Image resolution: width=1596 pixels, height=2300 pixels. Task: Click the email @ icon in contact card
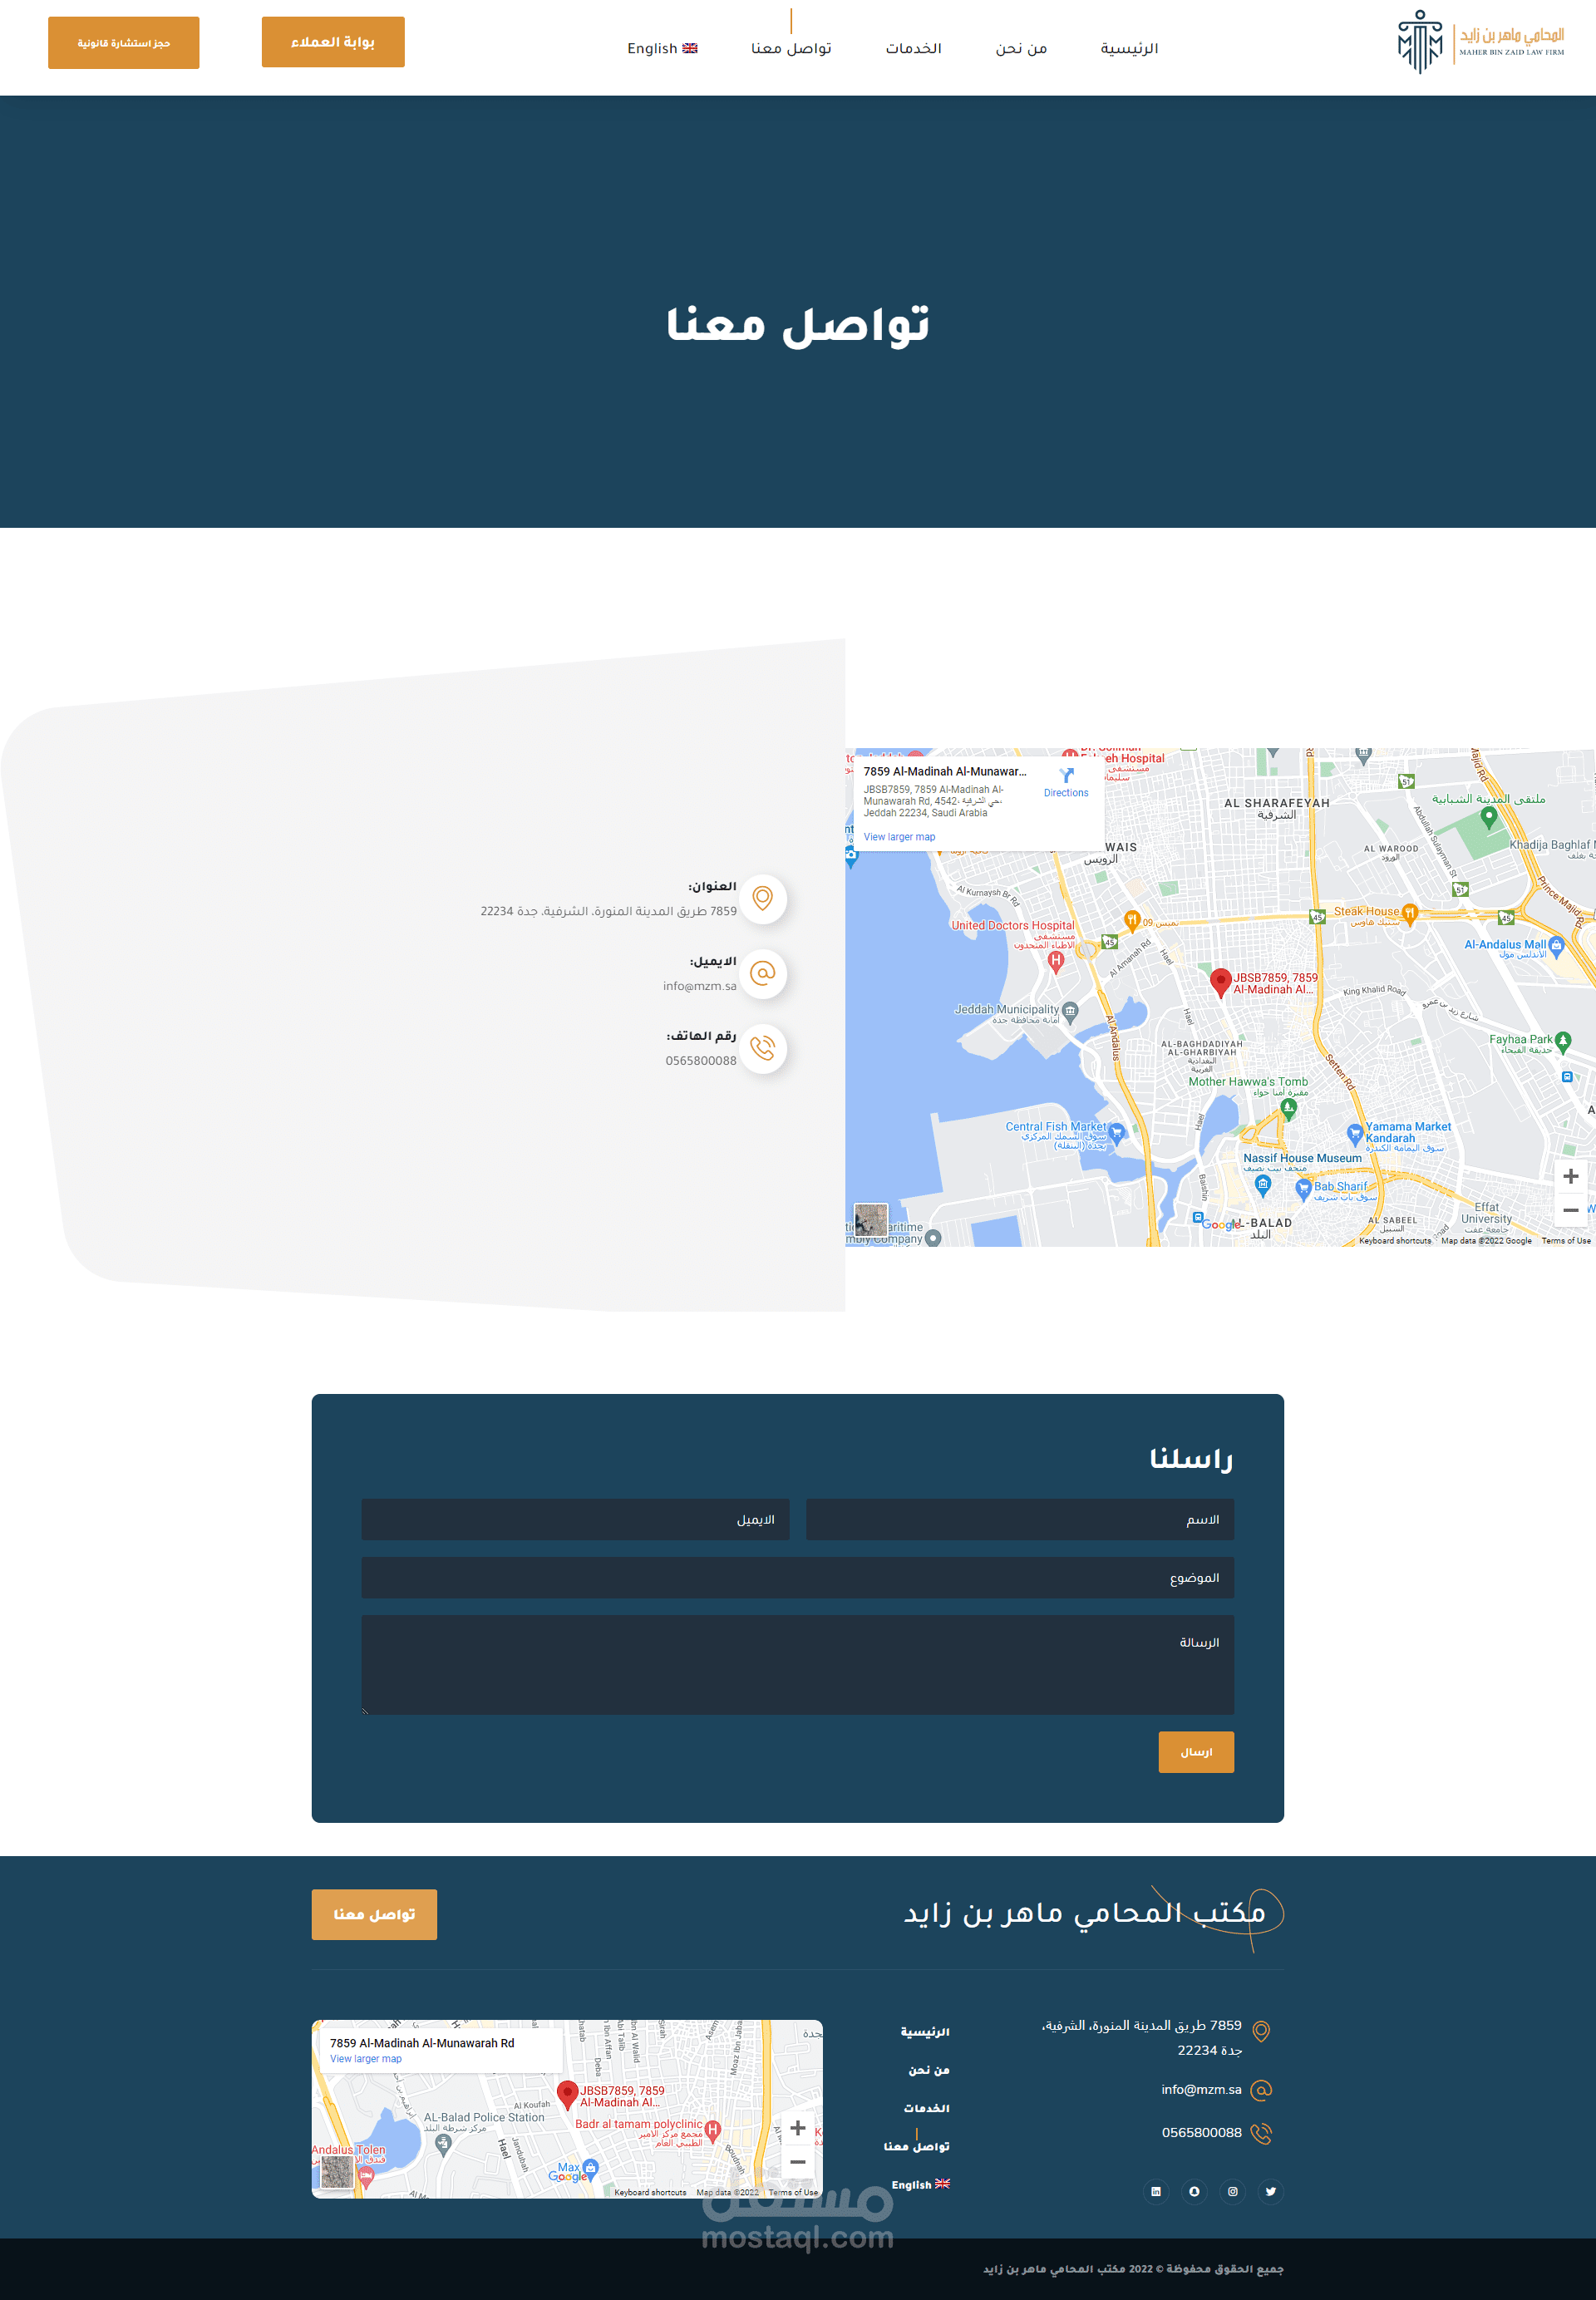point(763,973)
